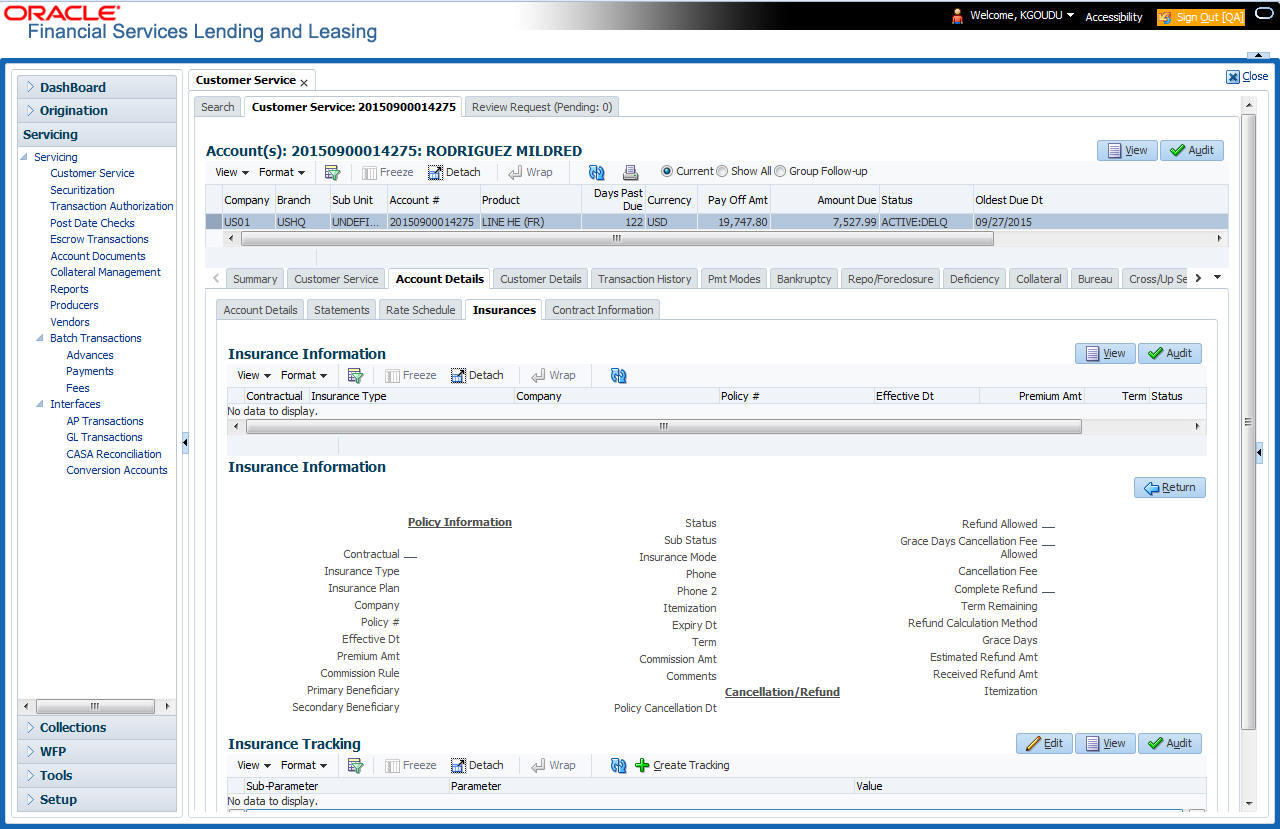Detach the Insurance Tracking table
The width and height of the screenshot is (1280, 829).
[478, 765]
